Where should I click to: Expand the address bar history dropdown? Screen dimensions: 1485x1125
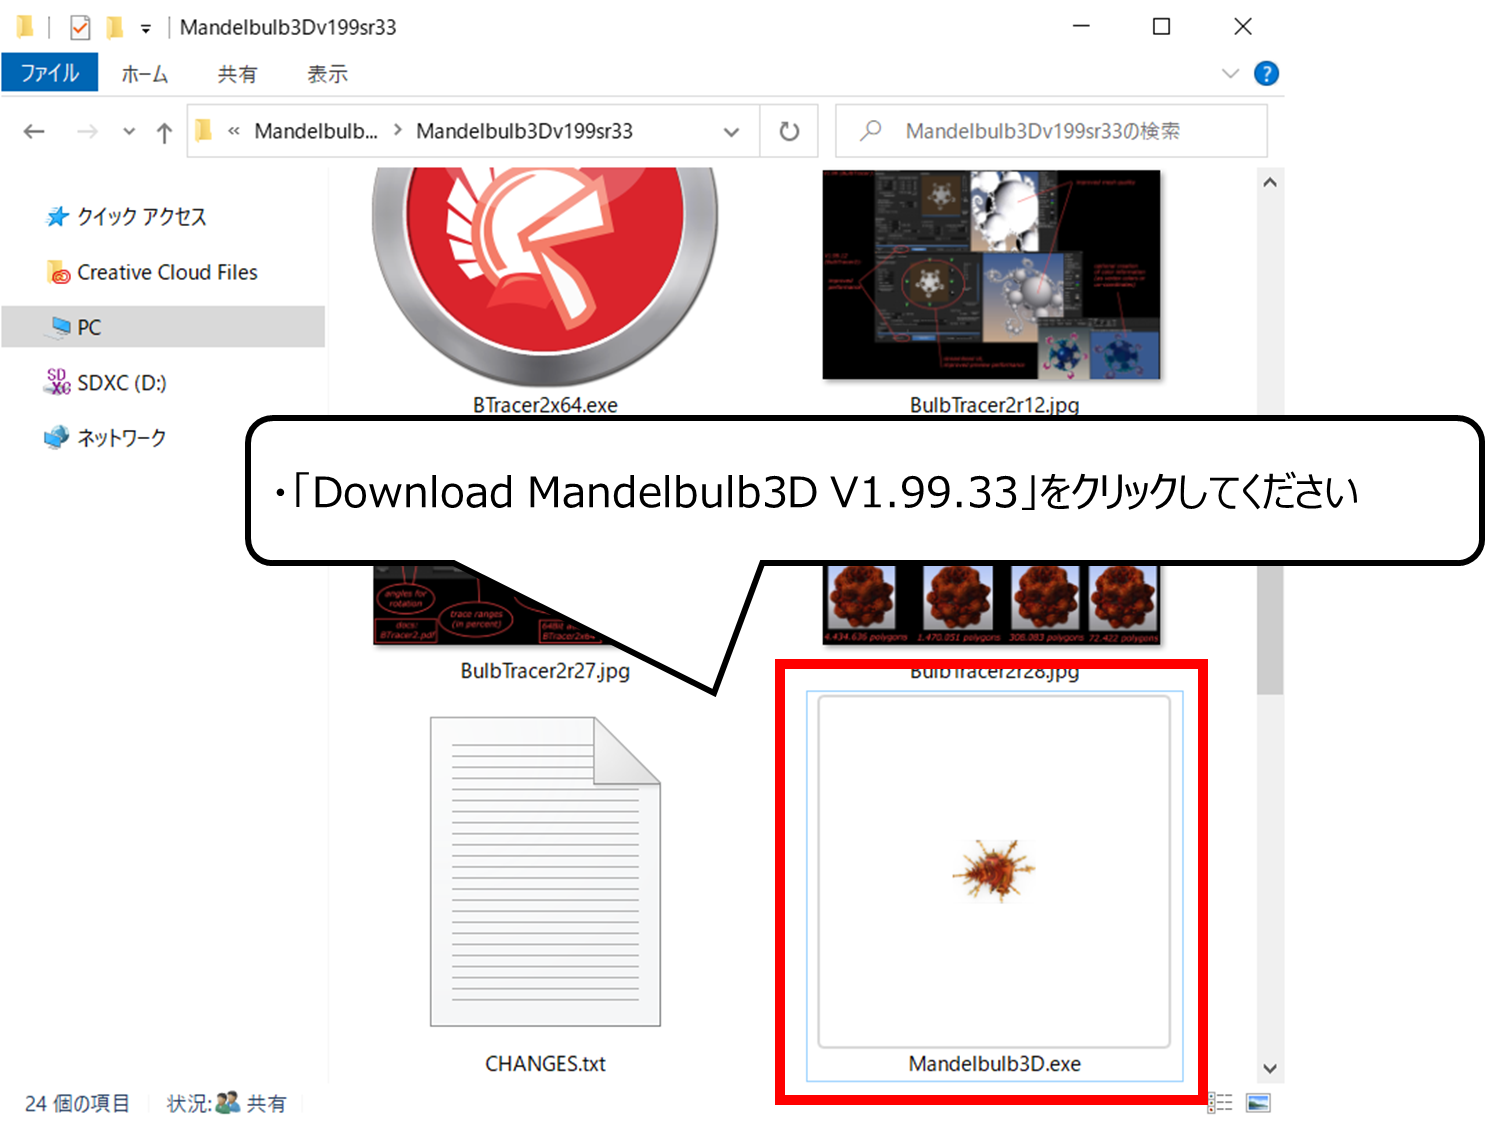[x=731, y=132]
